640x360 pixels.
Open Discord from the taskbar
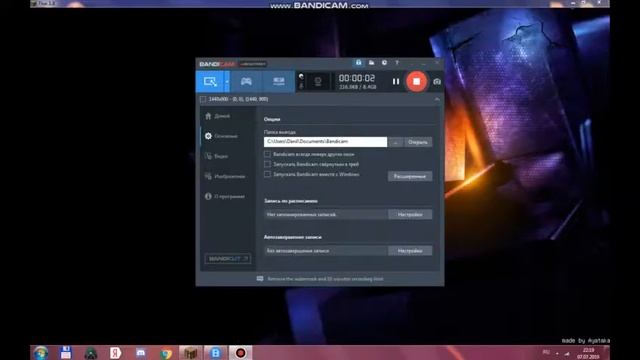tap(141, 353)
